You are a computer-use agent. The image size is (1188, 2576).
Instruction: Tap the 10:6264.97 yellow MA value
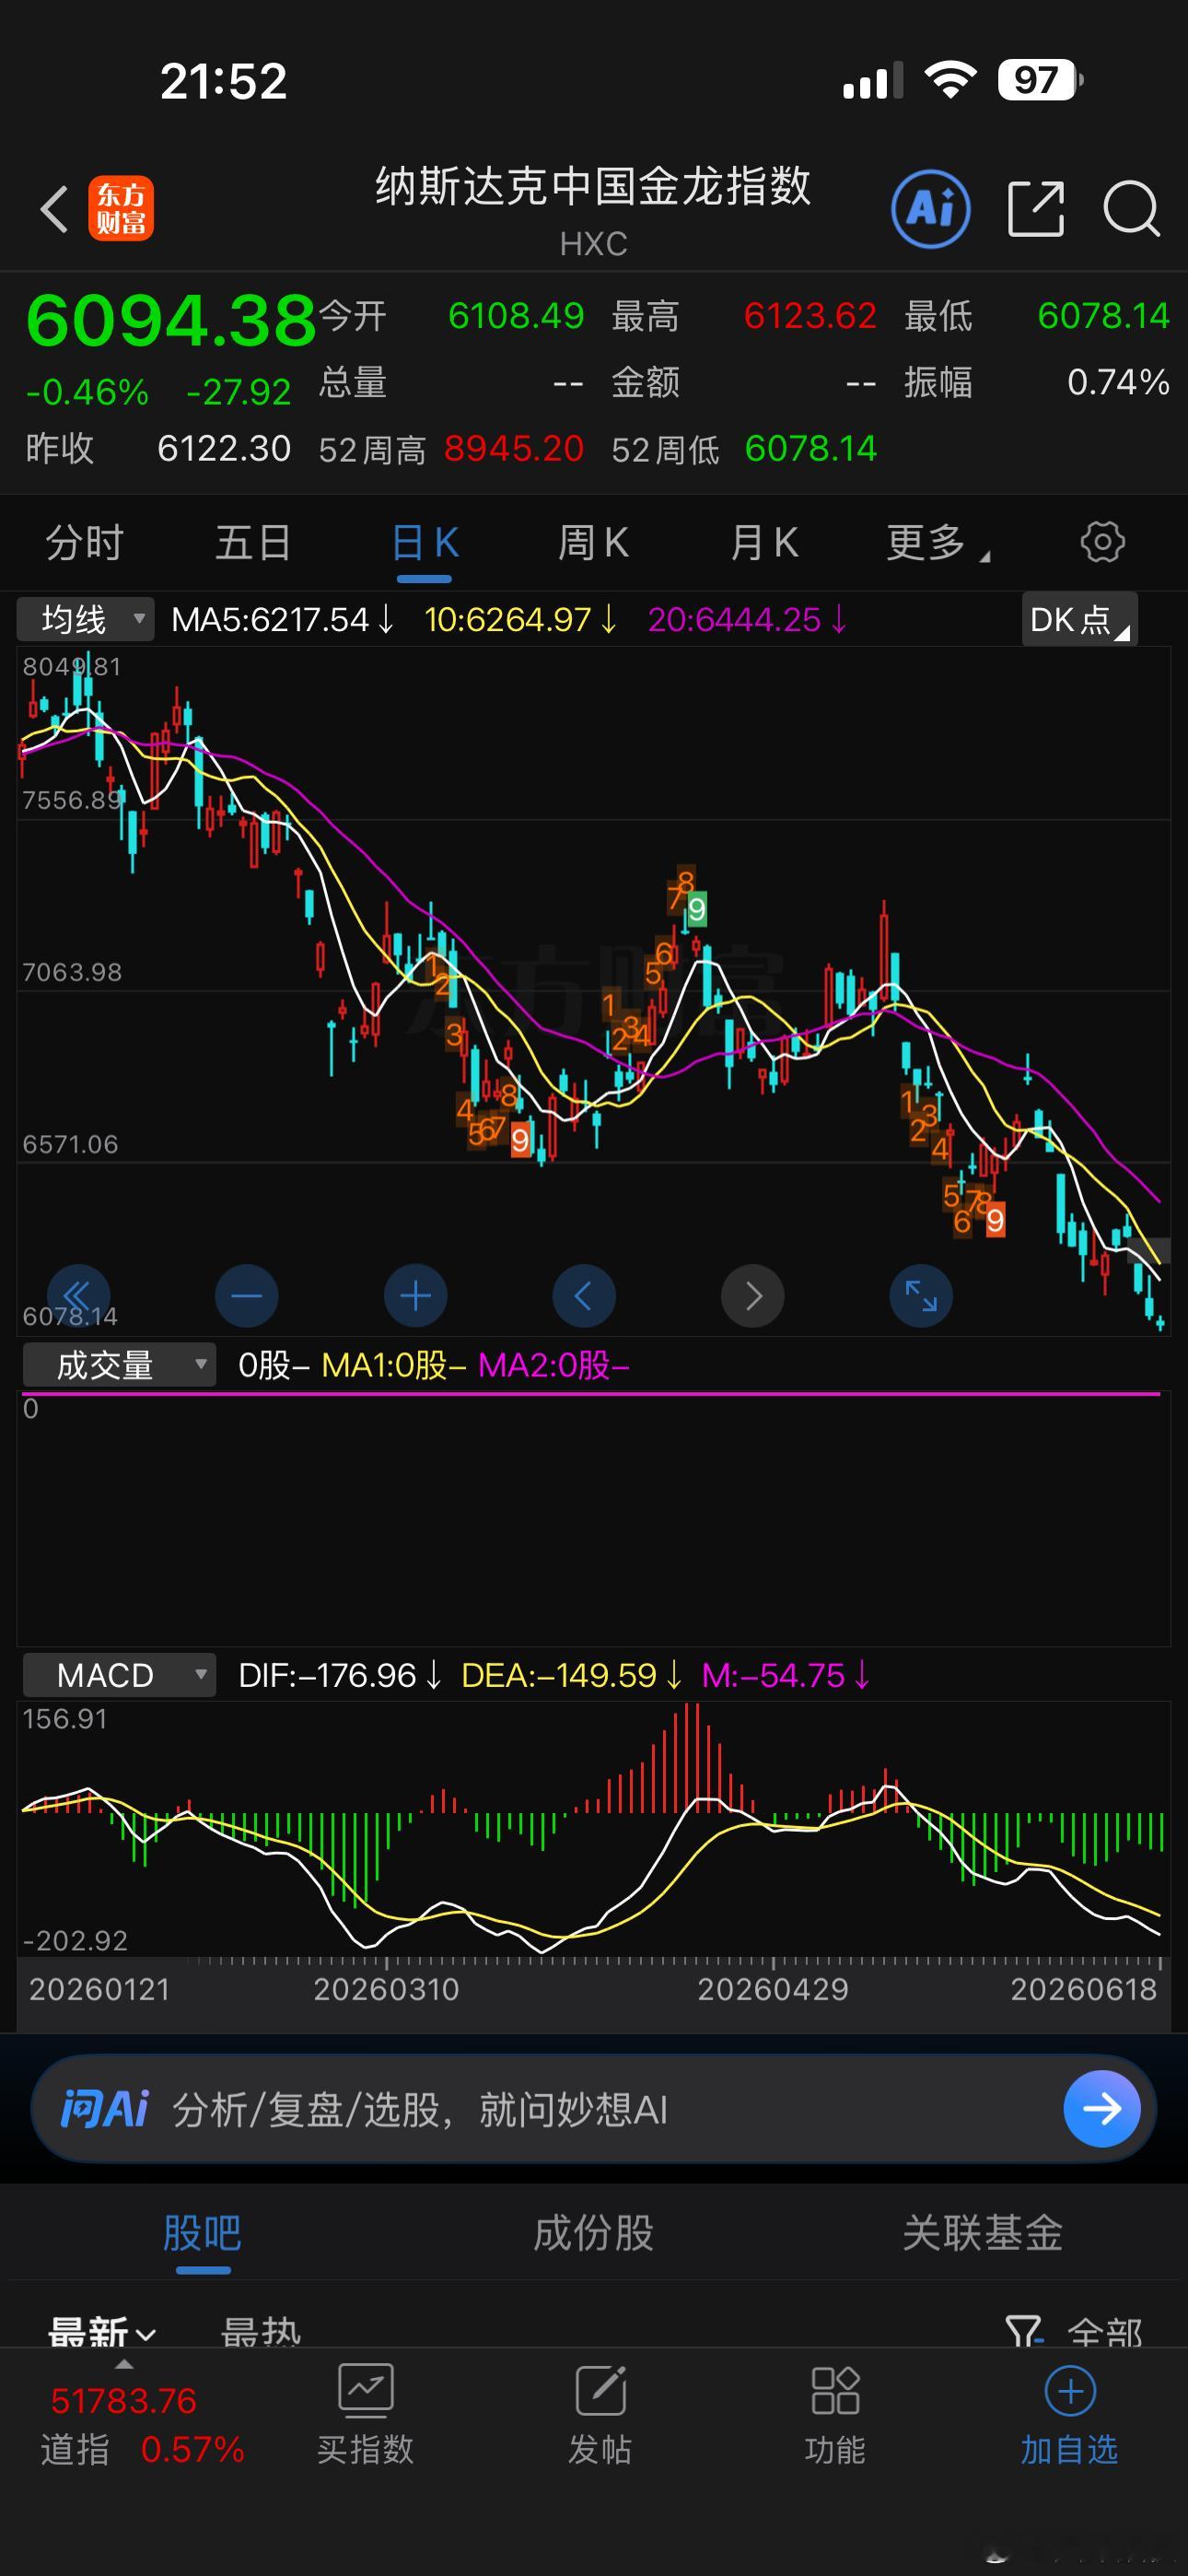pyautogui.click(x=521, y=619)
